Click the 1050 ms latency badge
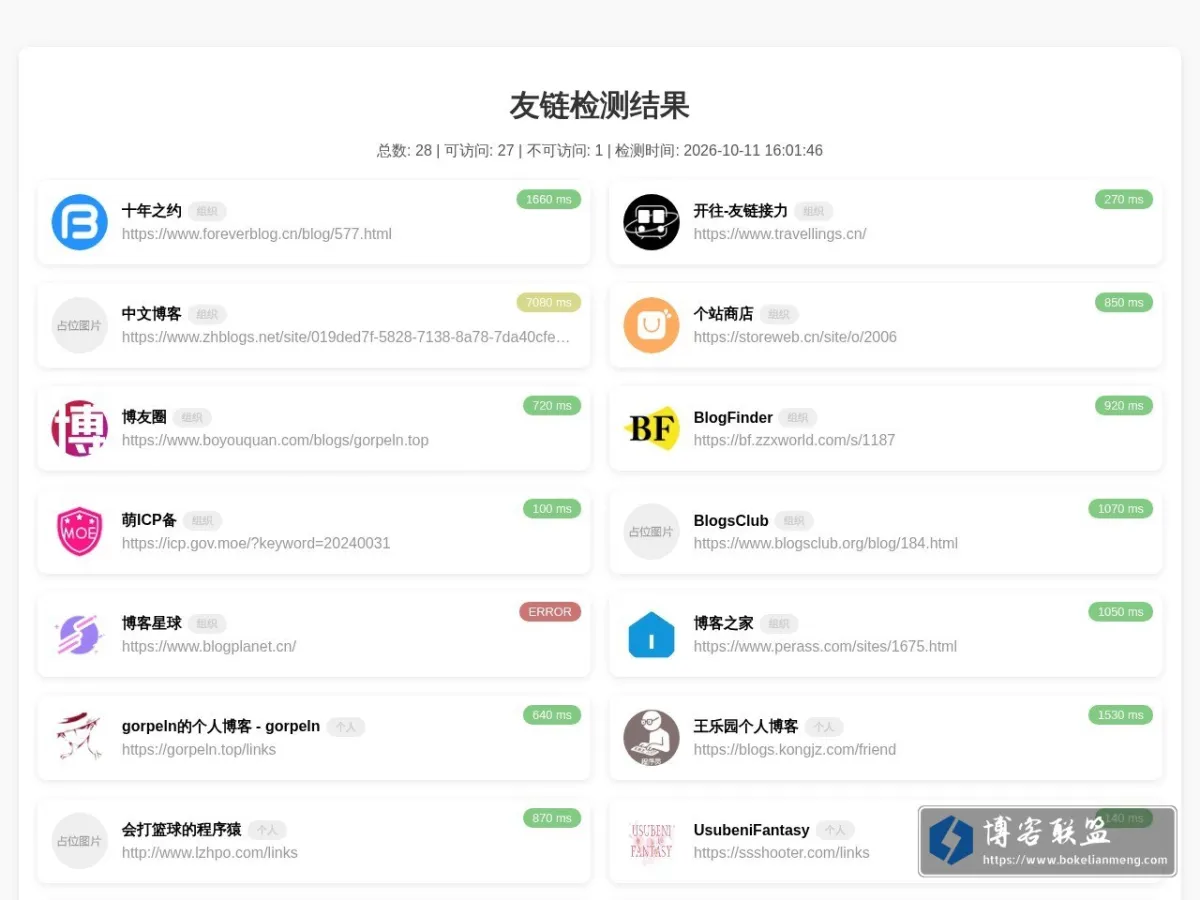Viewport: 1200px width, 900px height. [1121, 611]
